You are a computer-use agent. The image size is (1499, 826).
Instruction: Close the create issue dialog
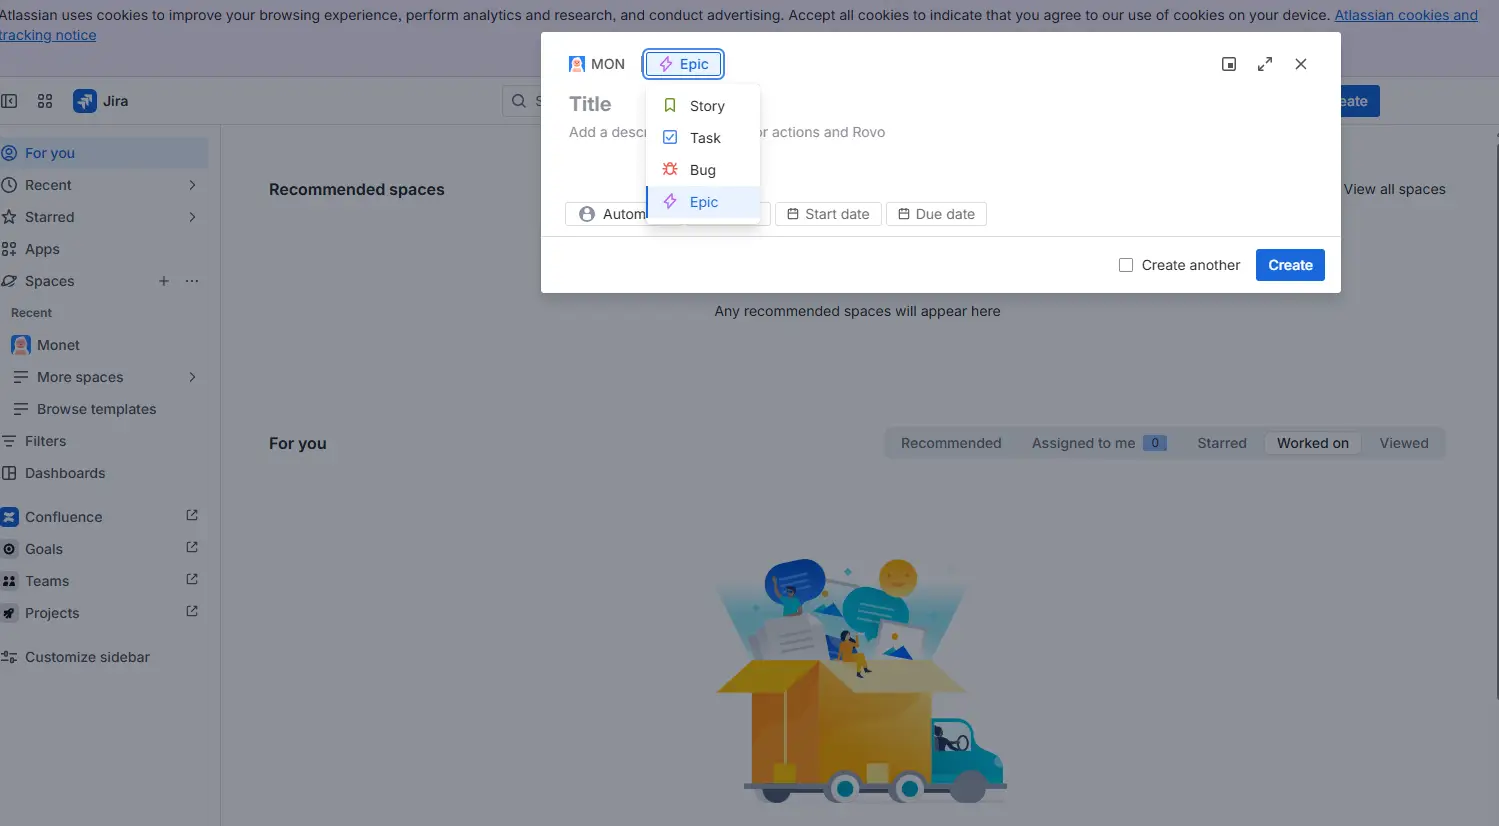[x=1301, y=64]
